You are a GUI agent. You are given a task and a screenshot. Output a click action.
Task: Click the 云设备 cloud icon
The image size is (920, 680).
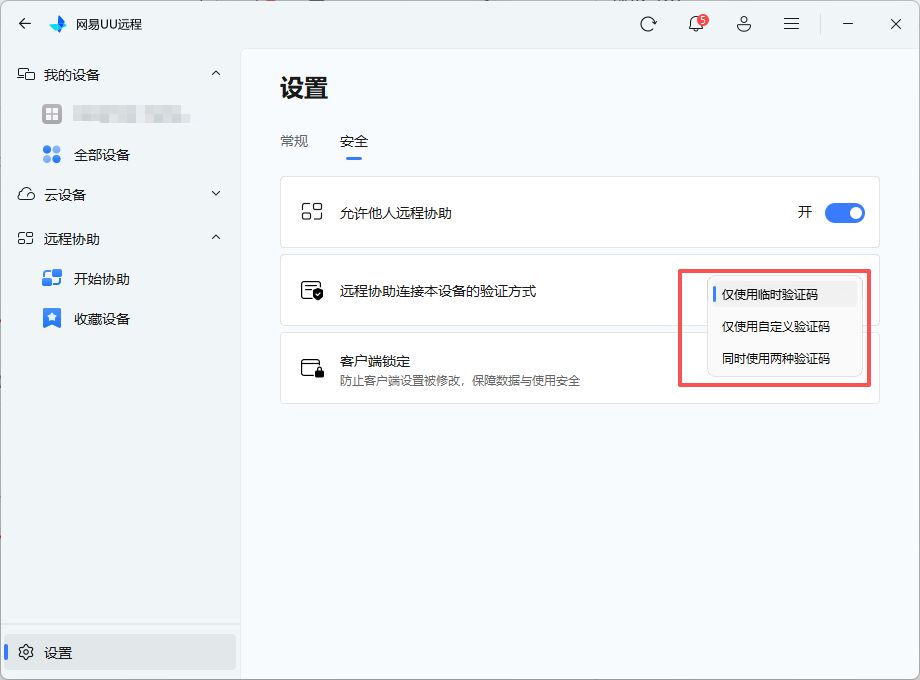tap(26, 194)
